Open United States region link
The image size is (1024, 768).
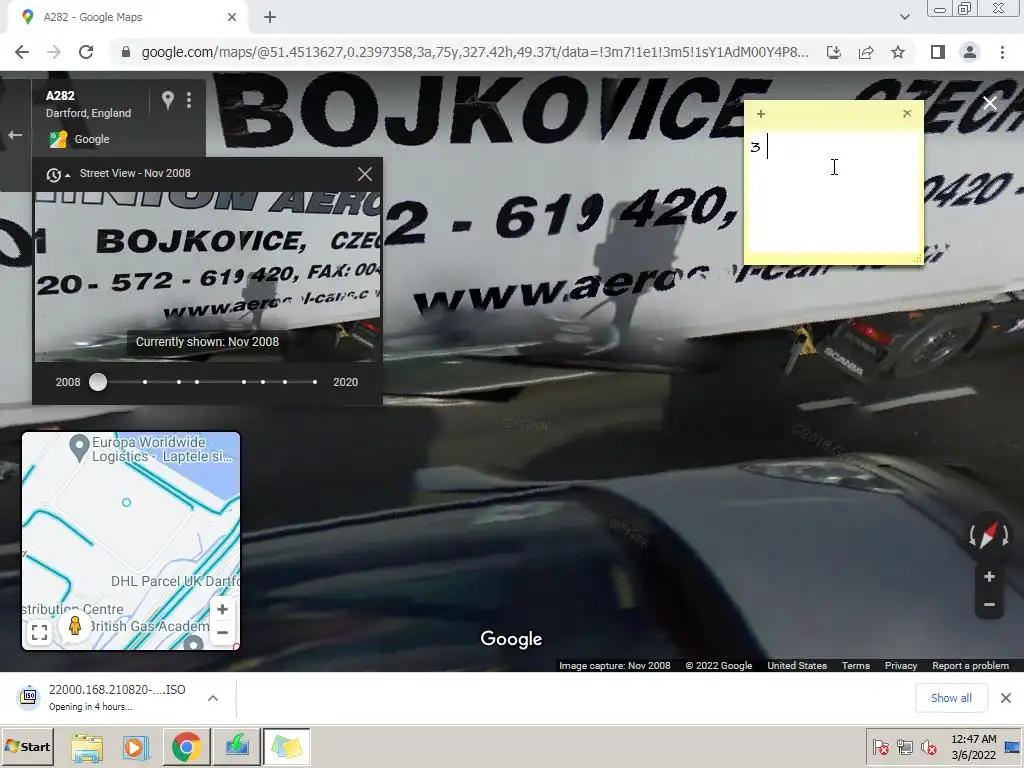click(x=797, y=665)
